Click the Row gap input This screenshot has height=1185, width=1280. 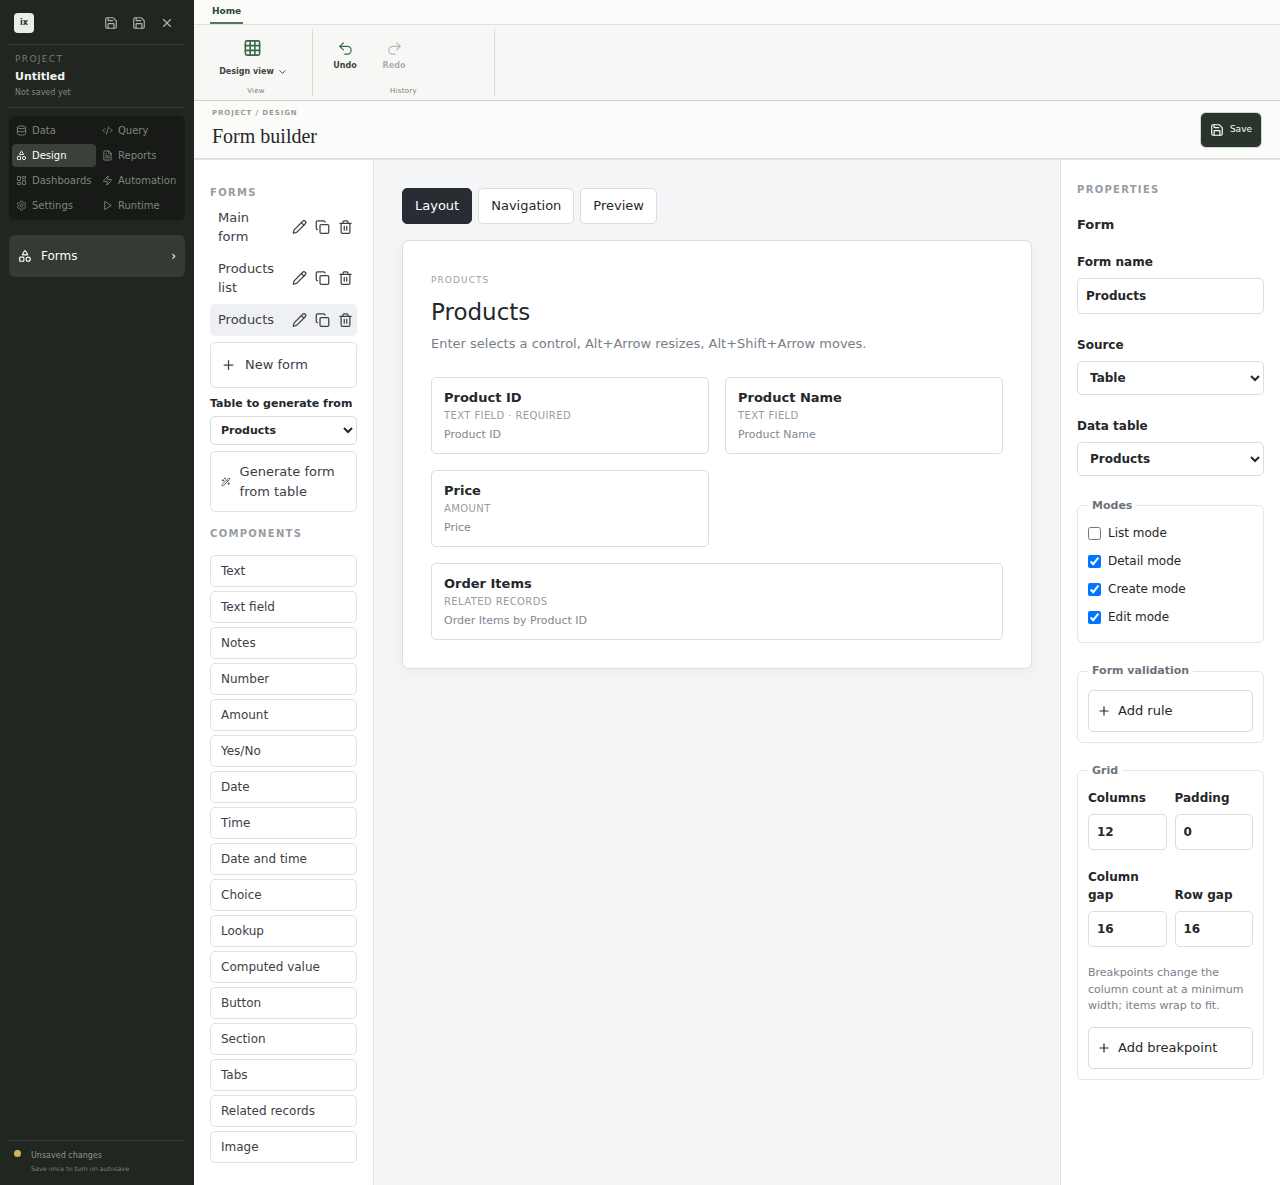click(1213, 929)
